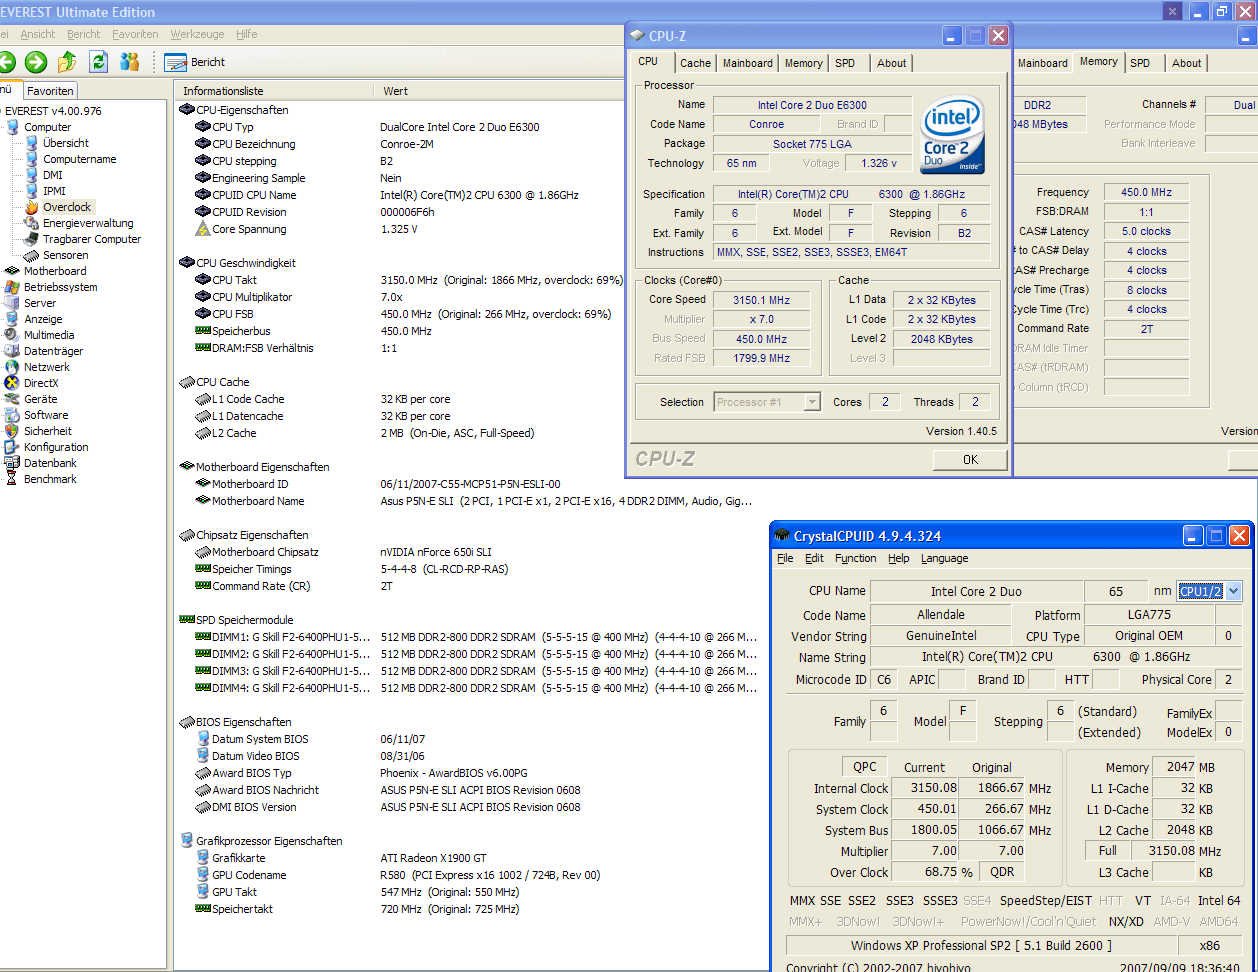Select the Multimedia speaker icon in the tree
Viewport: 1258px width, 972px height.
click(x=12, y=335)
